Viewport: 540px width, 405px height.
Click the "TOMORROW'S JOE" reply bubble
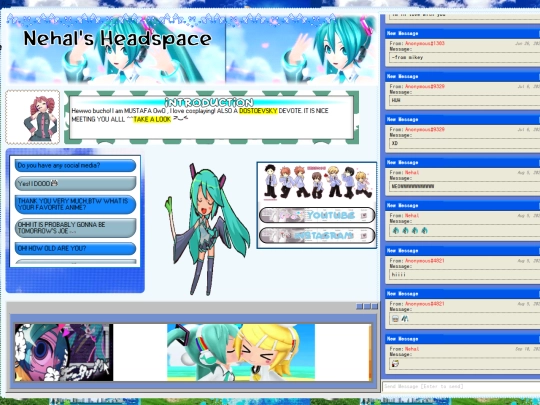coord(75,228)
